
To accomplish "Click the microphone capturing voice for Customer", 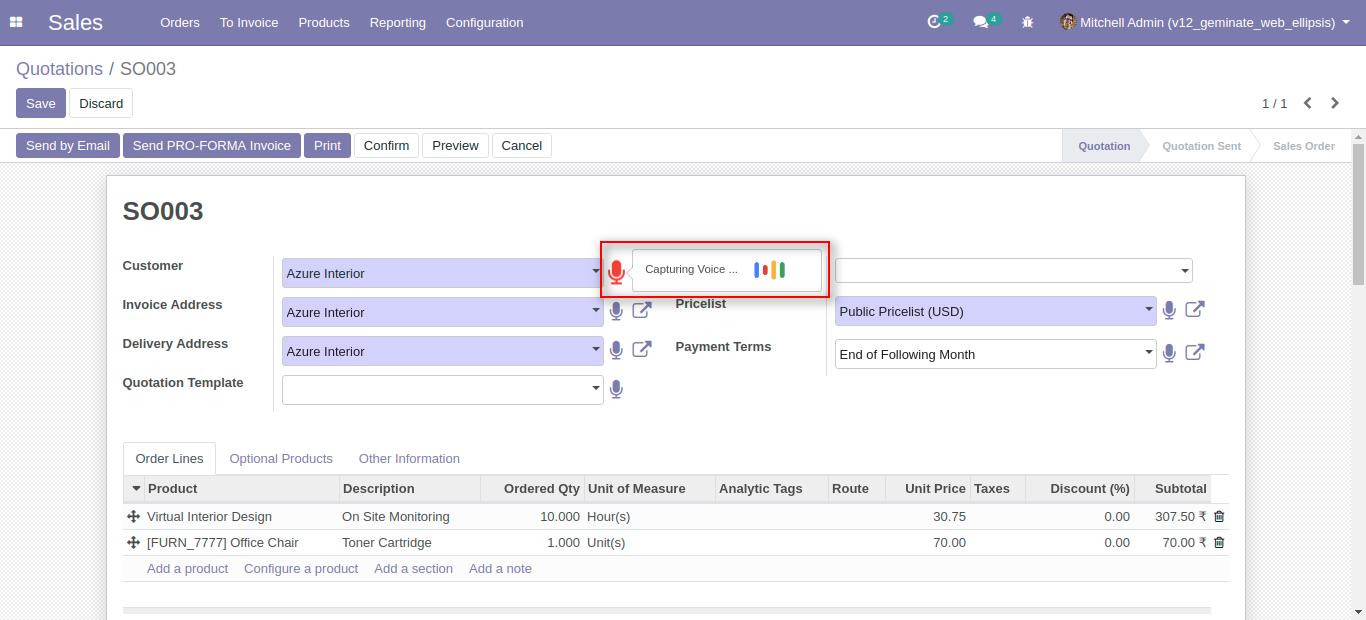I will click(616, 270).
